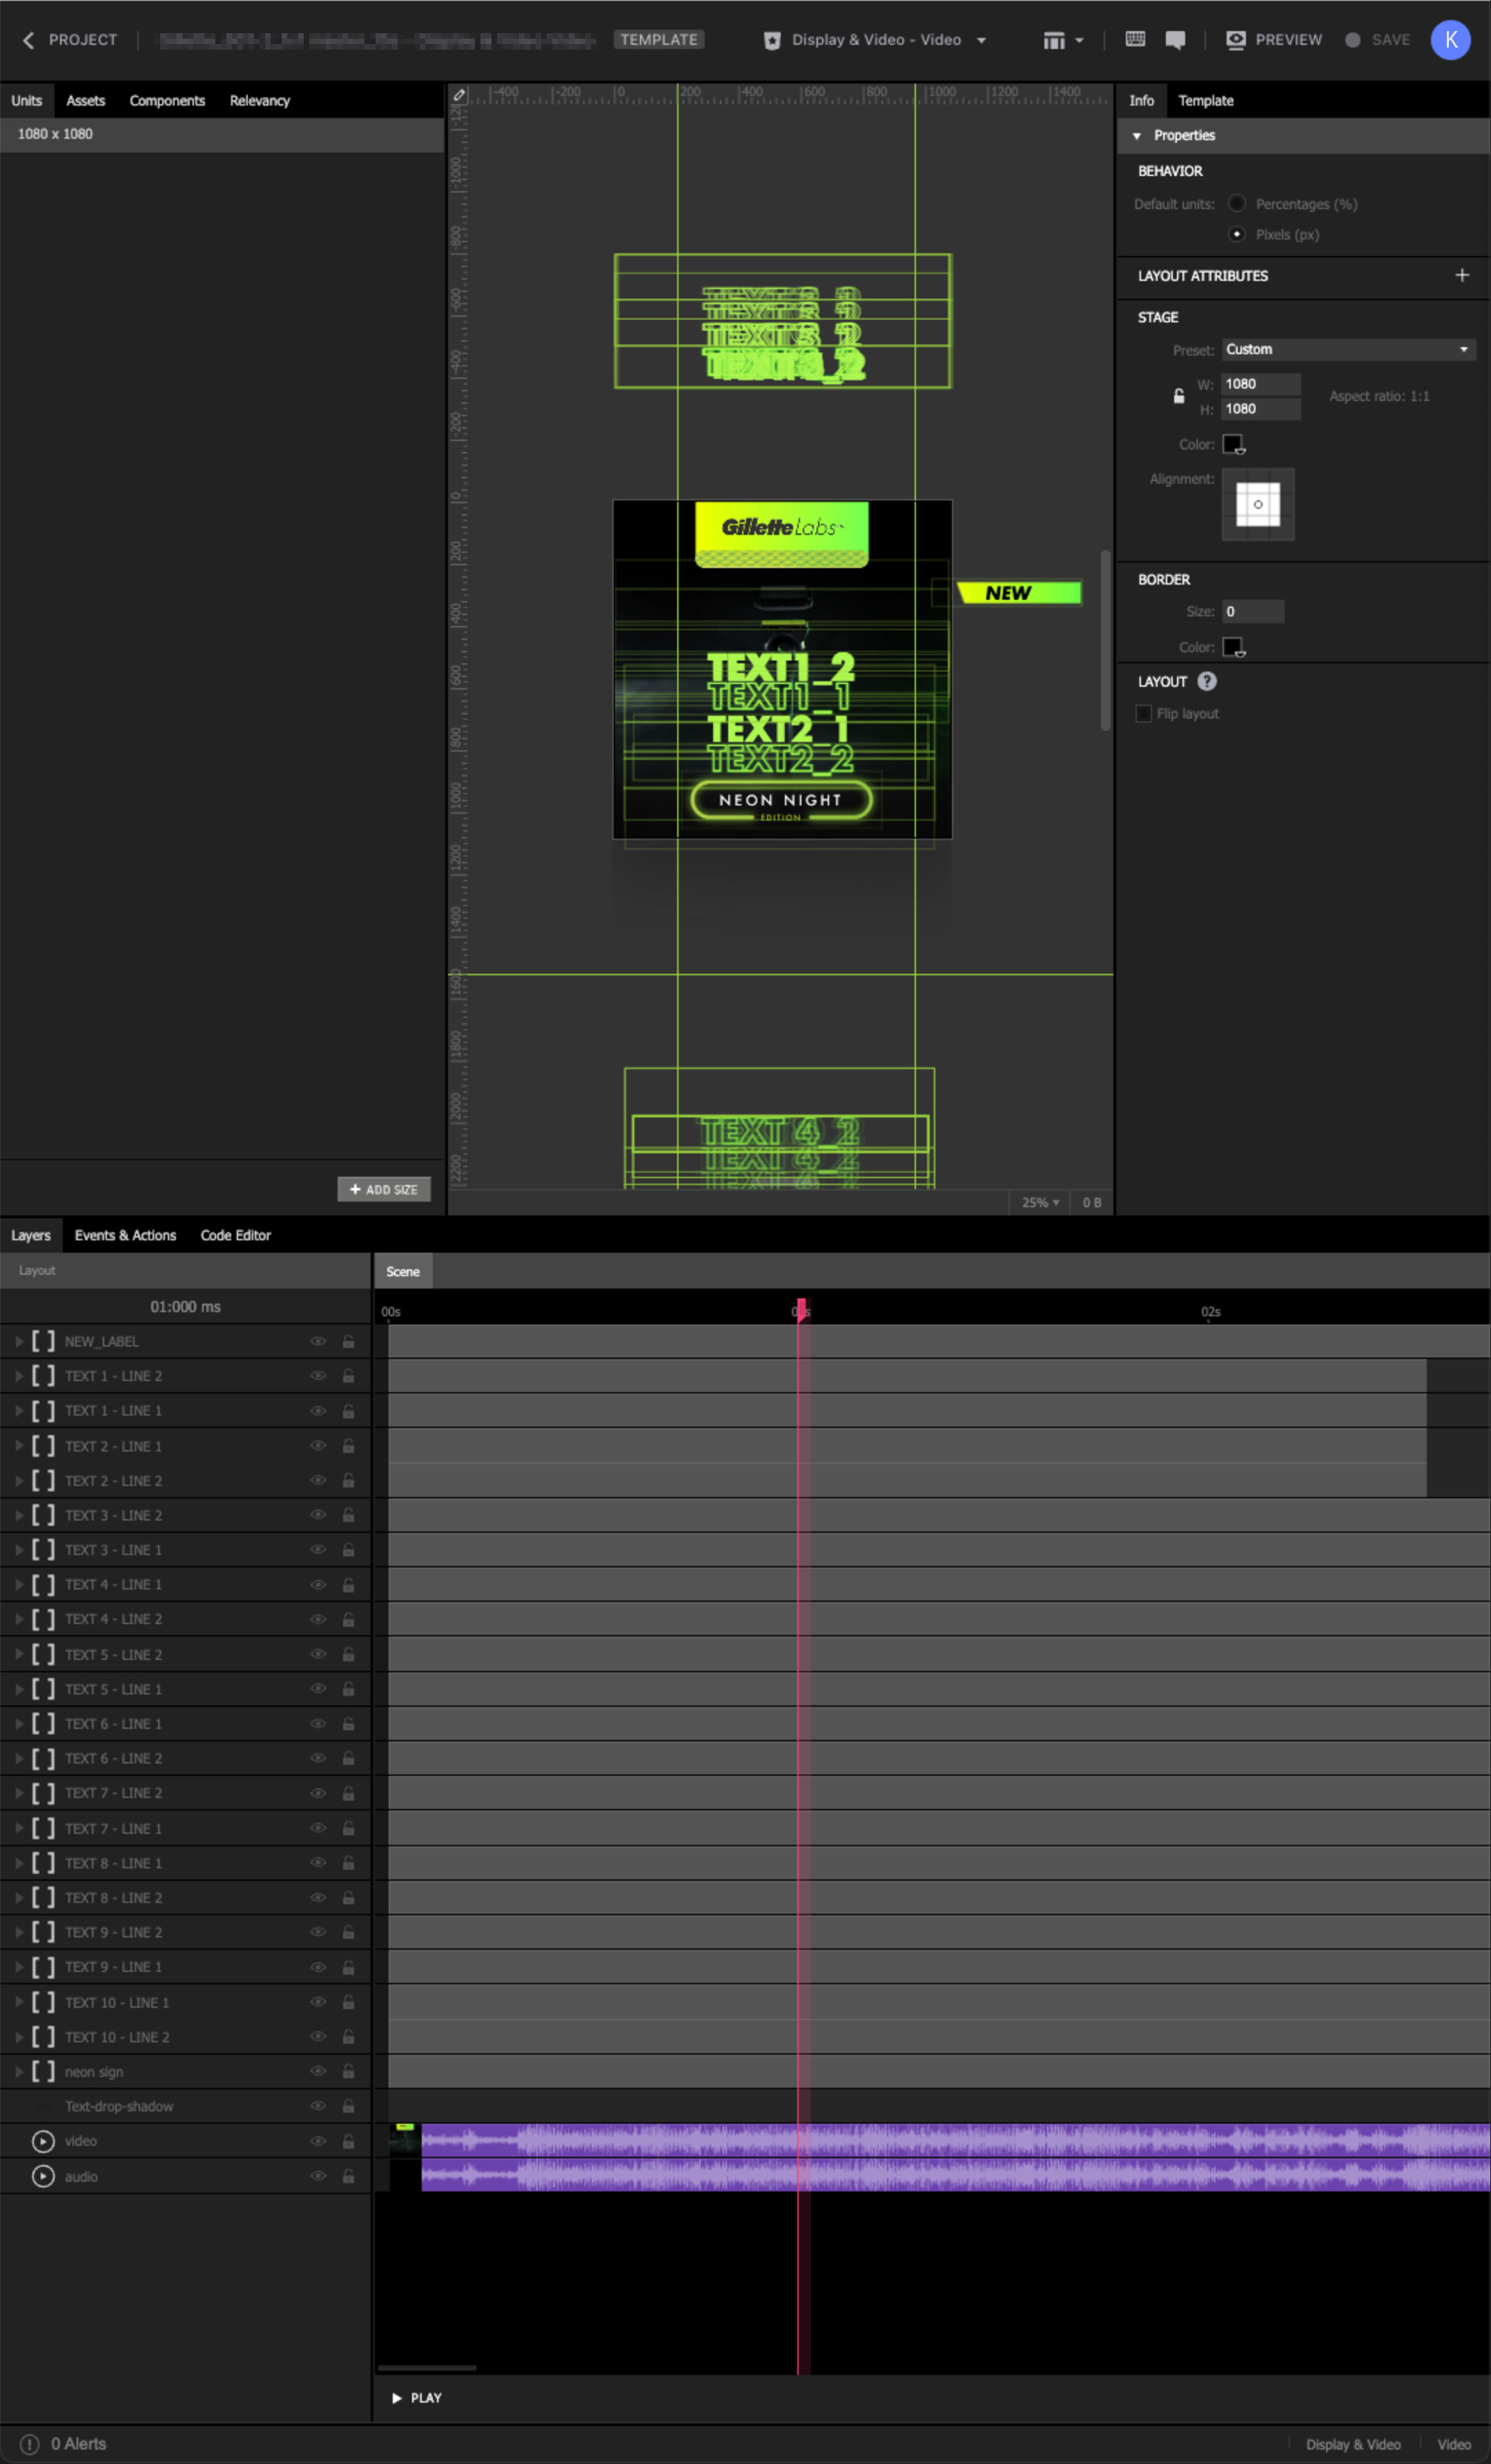Go back to Project
The image size is (1491, 2464).
69,40
